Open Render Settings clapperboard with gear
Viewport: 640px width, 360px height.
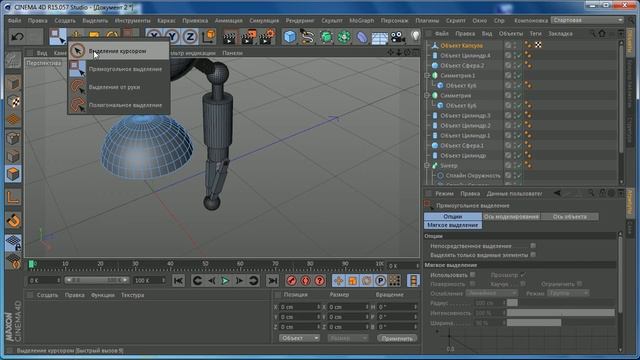(x=267, y=37)
